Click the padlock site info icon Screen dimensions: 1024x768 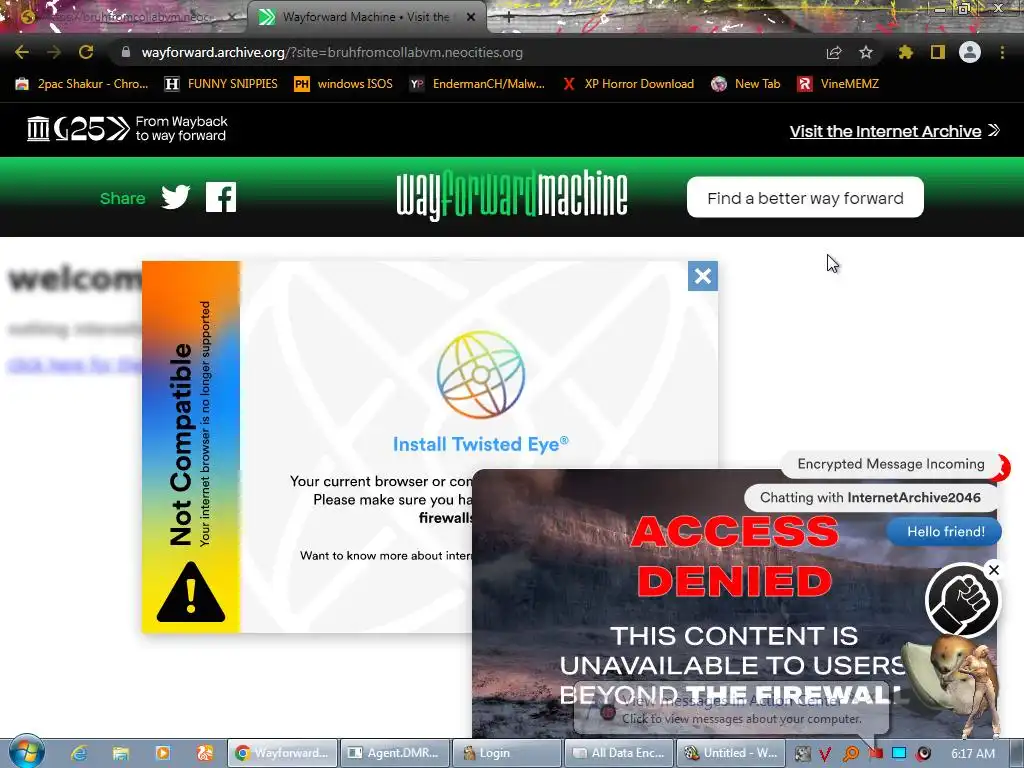pyautogui.click(x=126, y=52)
